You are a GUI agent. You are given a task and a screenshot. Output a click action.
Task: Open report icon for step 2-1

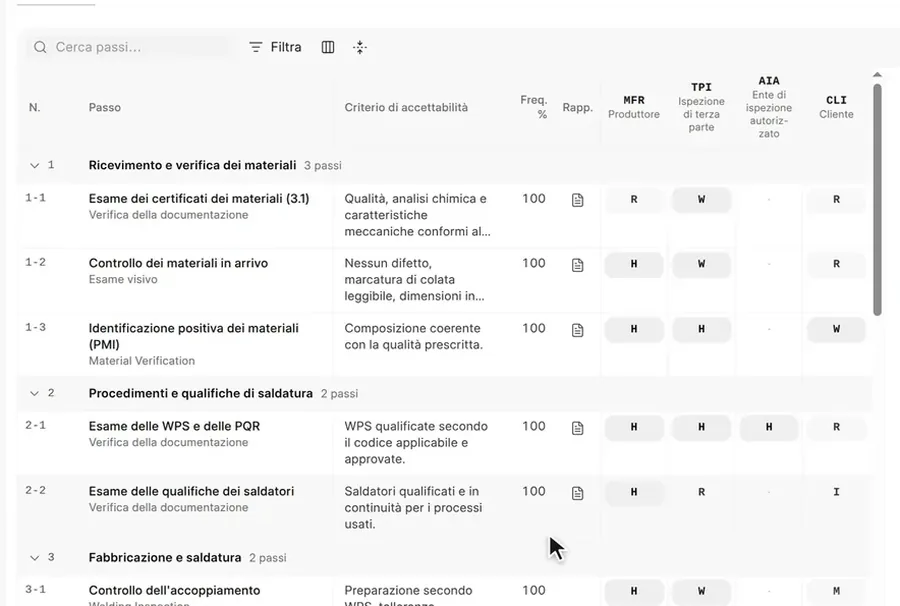(577, 428)
